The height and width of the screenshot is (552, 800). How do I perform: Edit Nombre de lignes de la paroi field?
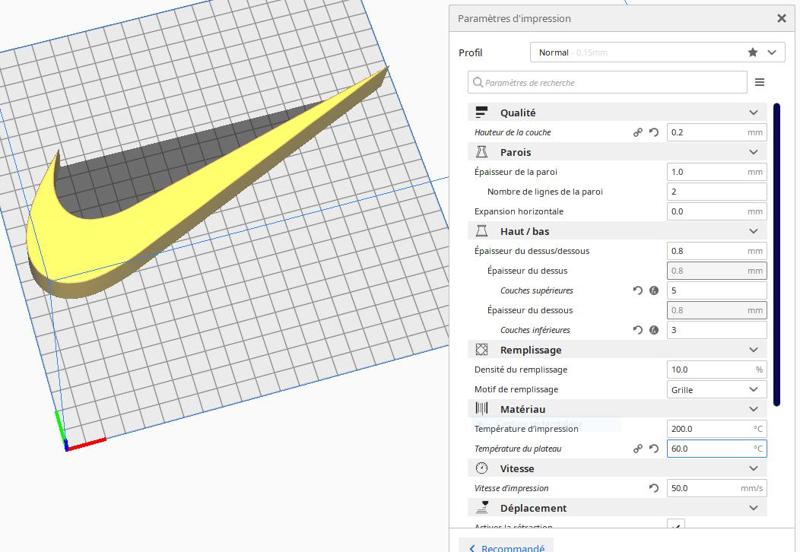(716, 191)
